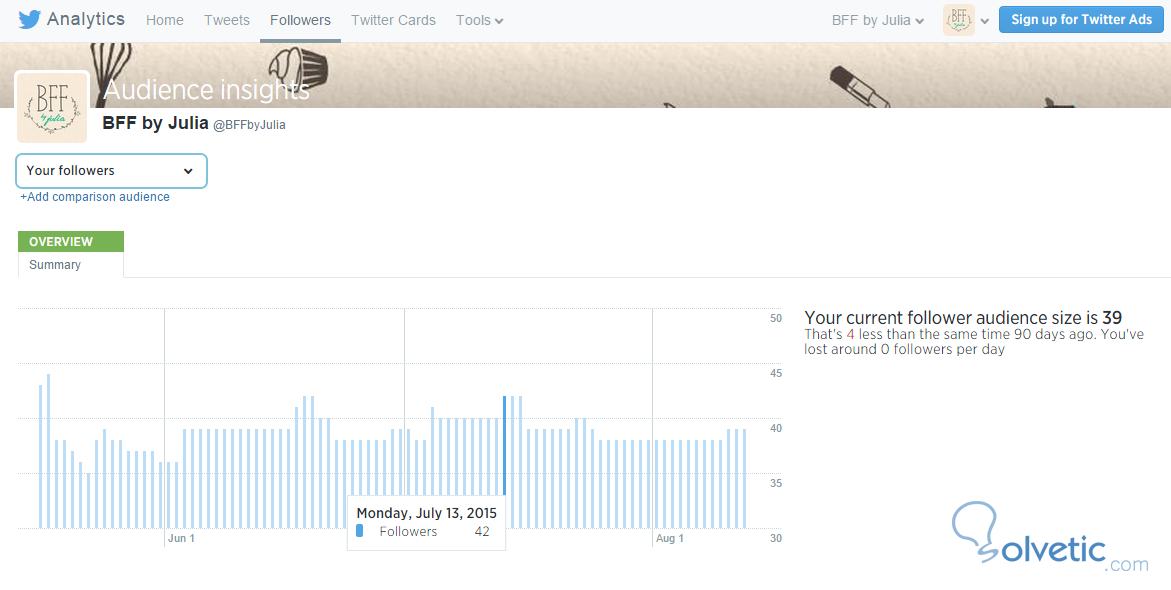Click the Jun 1 axis label

pyautogui.click(x=181, y=538)
